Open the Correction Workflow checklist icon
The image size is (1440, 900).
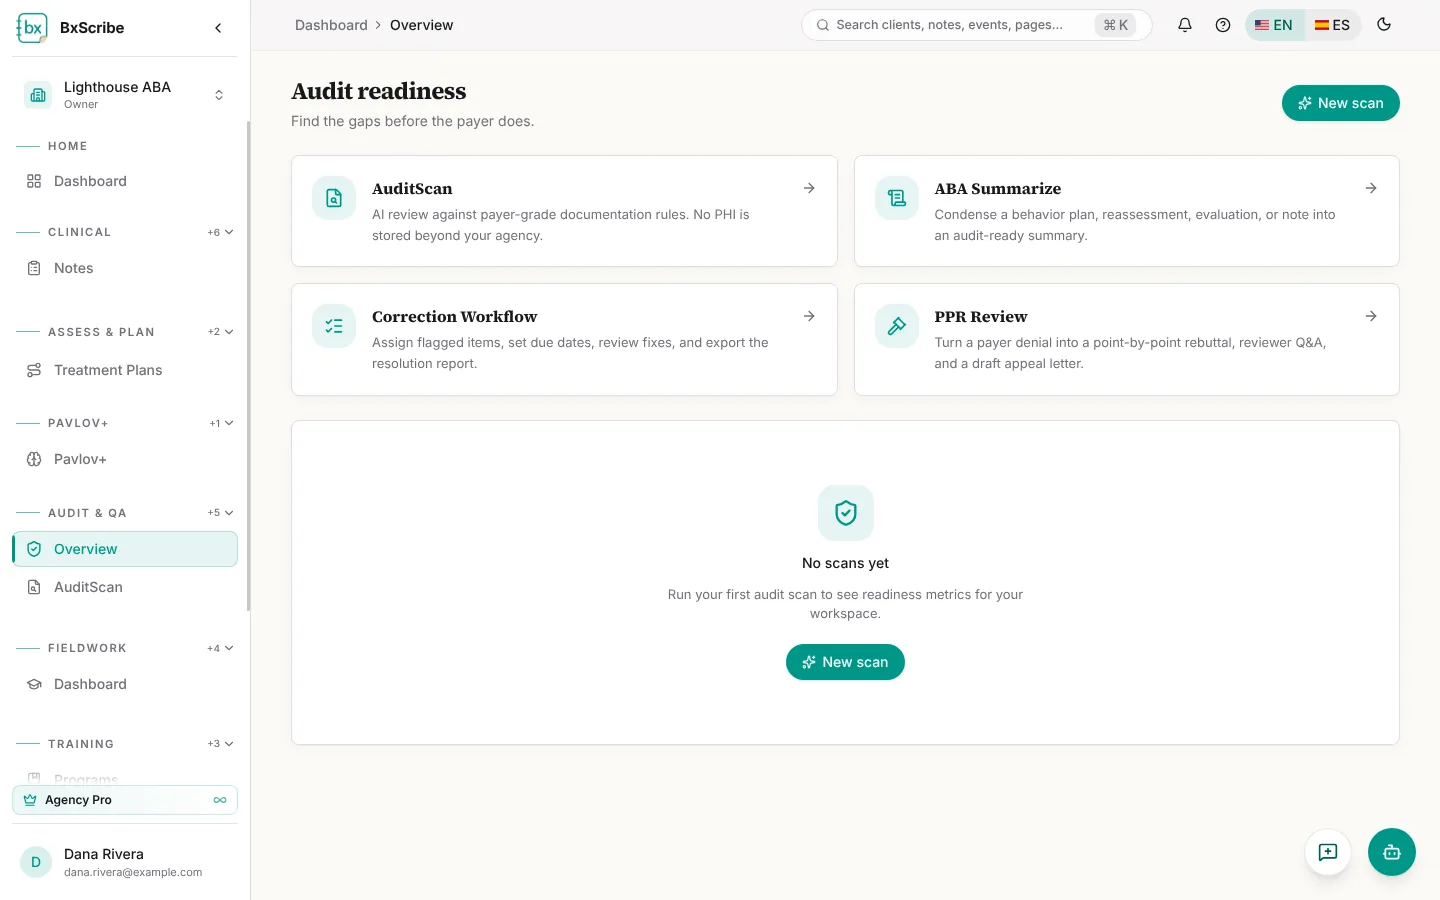[334, 326]
